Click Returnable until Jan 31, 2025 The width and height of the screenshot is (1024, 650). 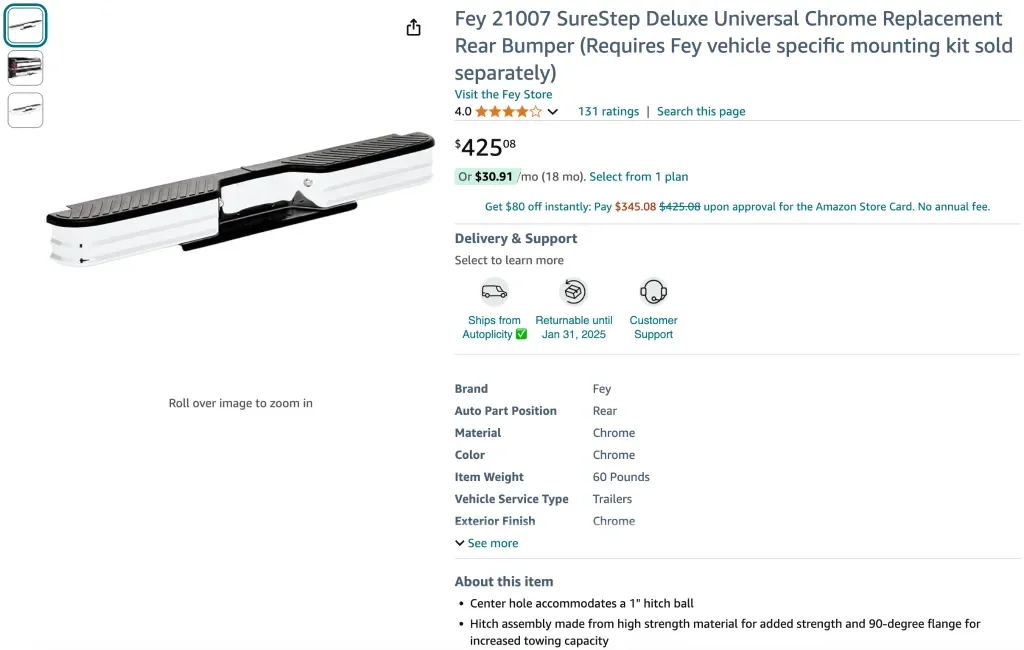574,328
